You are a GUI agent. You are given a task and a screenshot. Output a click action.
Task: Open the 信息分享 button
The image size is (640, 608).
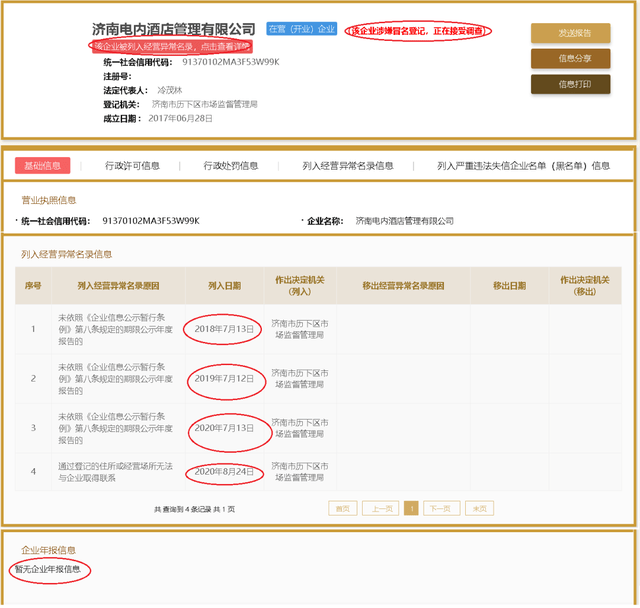(x=570, y=58)
